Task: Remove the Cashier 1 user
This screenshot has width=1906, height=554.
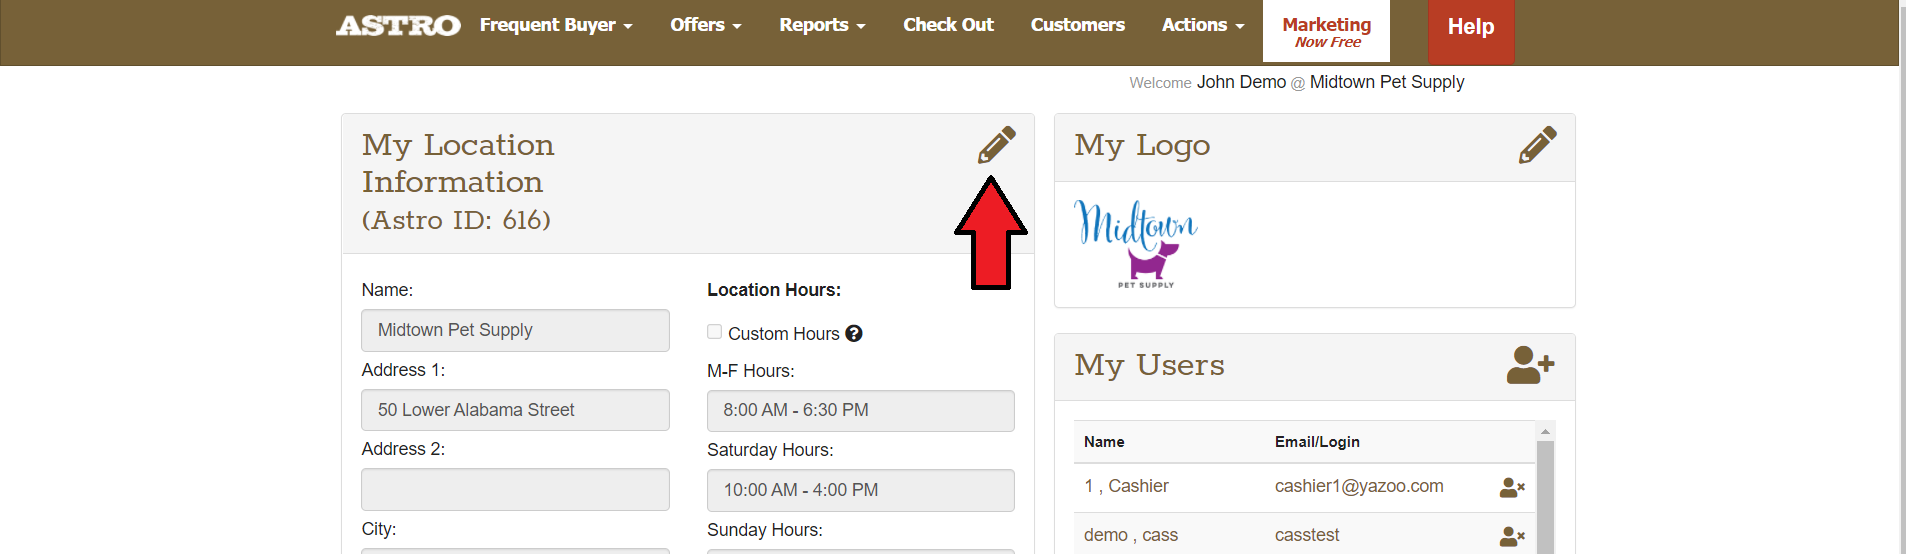Action: coord(1511,487)
